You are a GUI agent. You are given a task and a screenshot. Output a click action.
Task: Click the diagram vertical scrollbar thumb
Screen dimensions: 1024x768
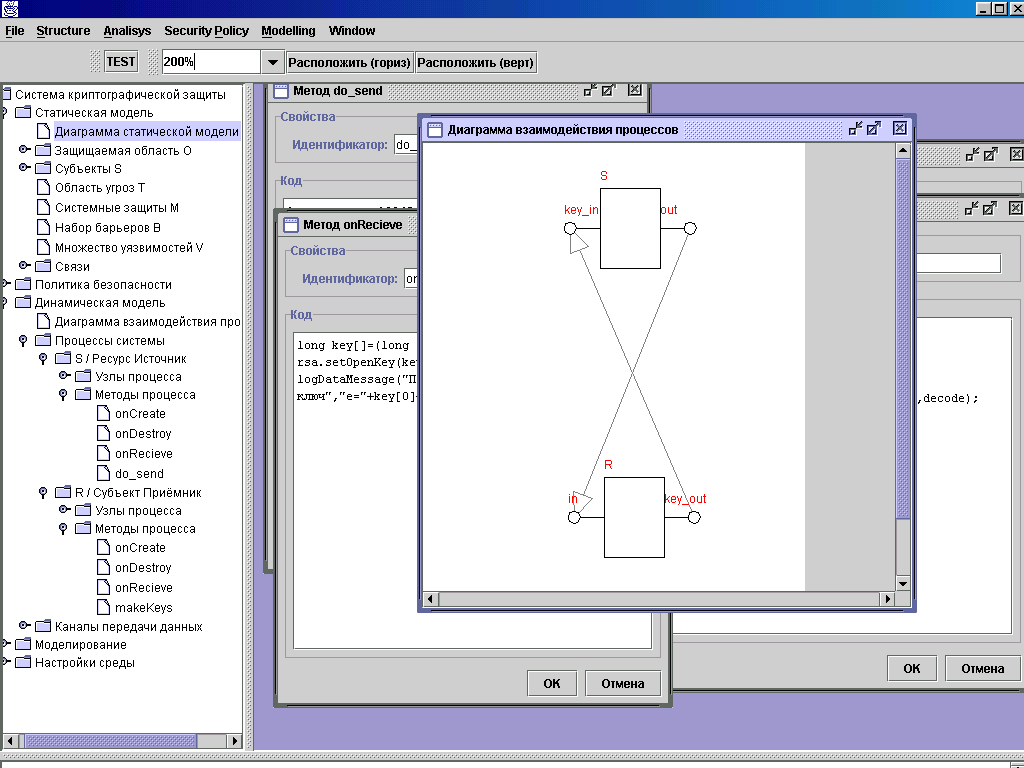903,339
